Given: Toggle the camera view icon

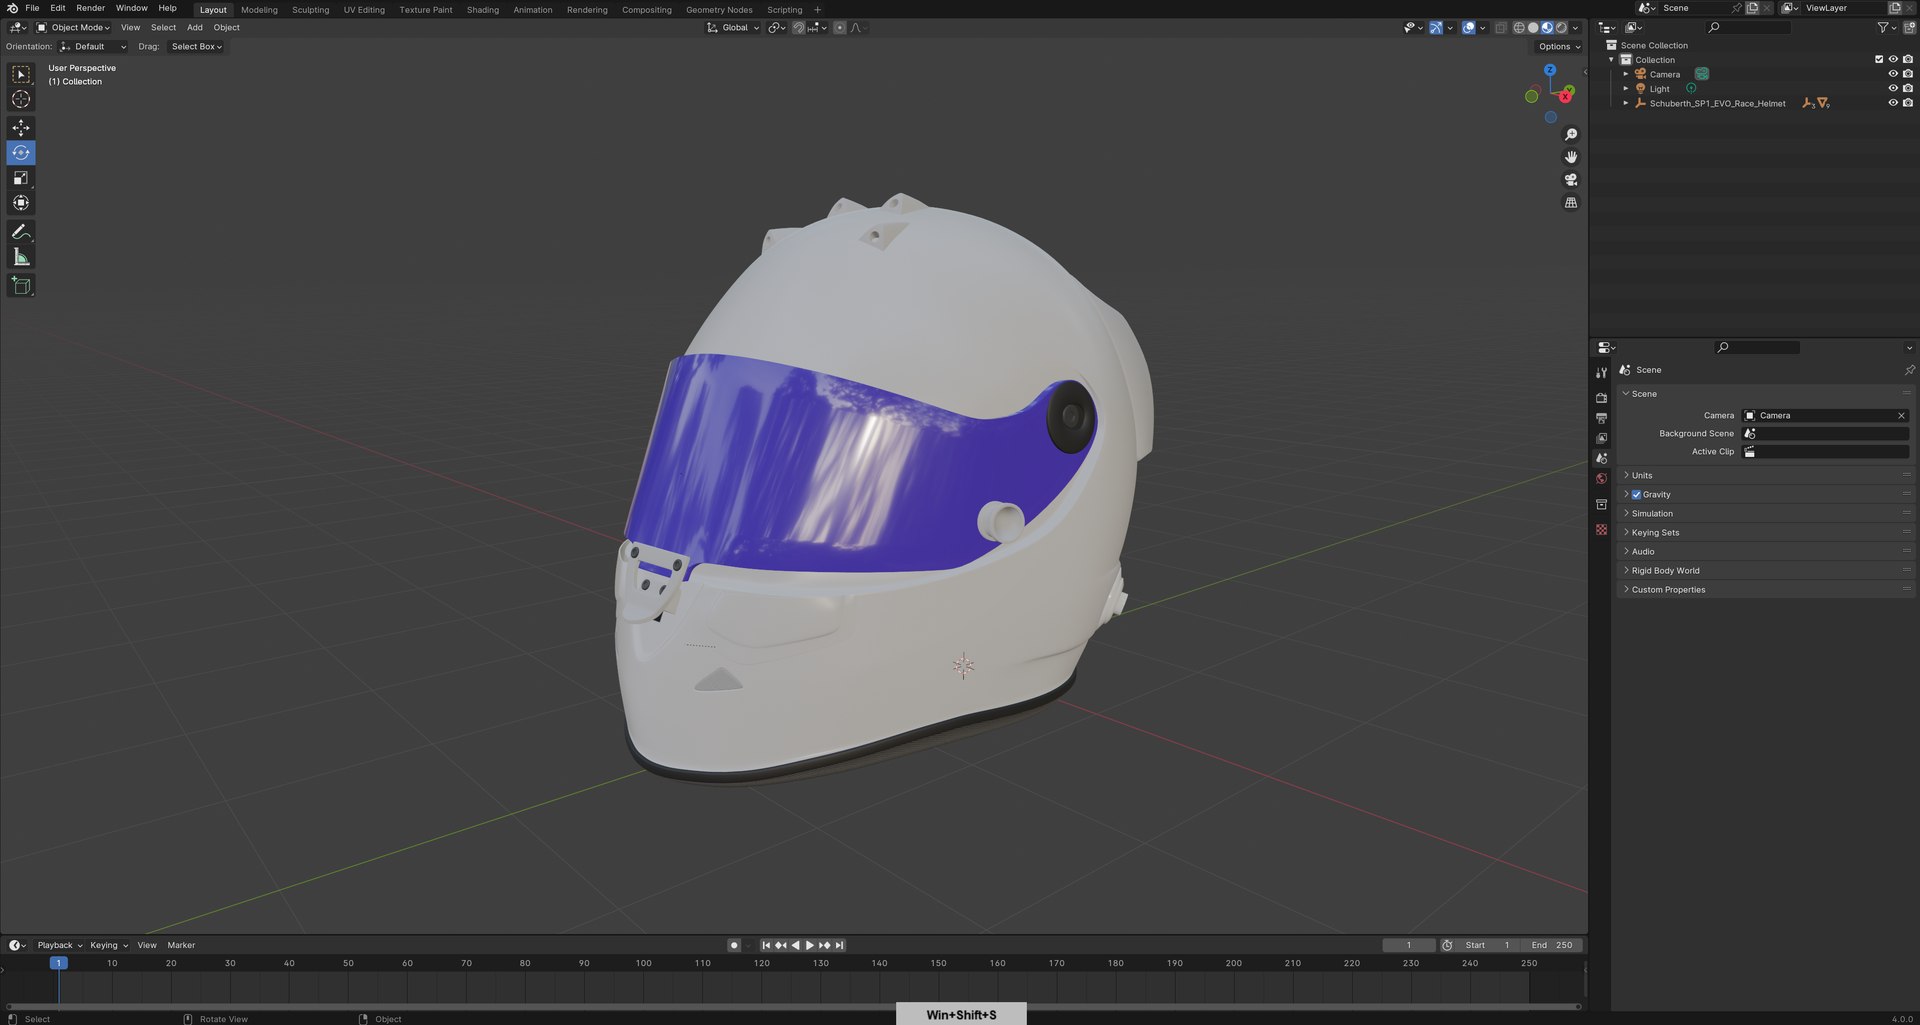Looking at the screenshot, I should click(x=1571, y=180).
